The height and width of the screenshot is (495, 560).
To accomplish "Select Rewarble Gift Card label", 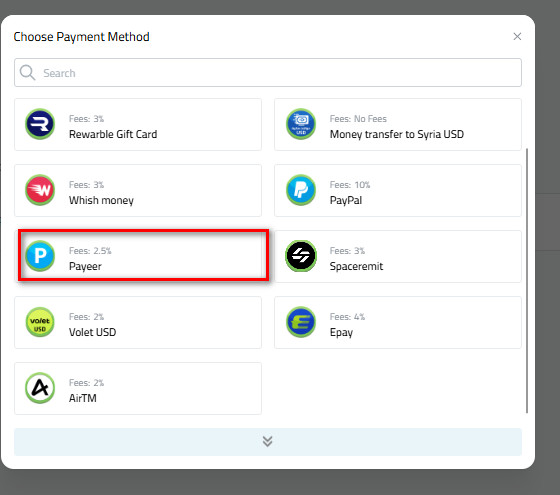I will [x=113, y=134].
